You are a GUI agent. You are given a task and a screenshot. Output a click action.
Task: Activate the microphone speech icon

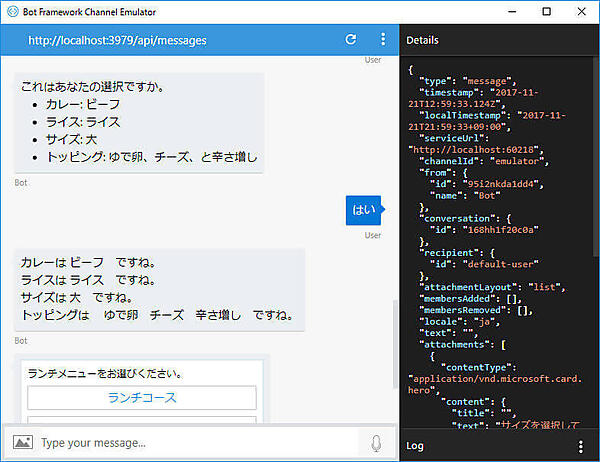click(x=376, y=442)
